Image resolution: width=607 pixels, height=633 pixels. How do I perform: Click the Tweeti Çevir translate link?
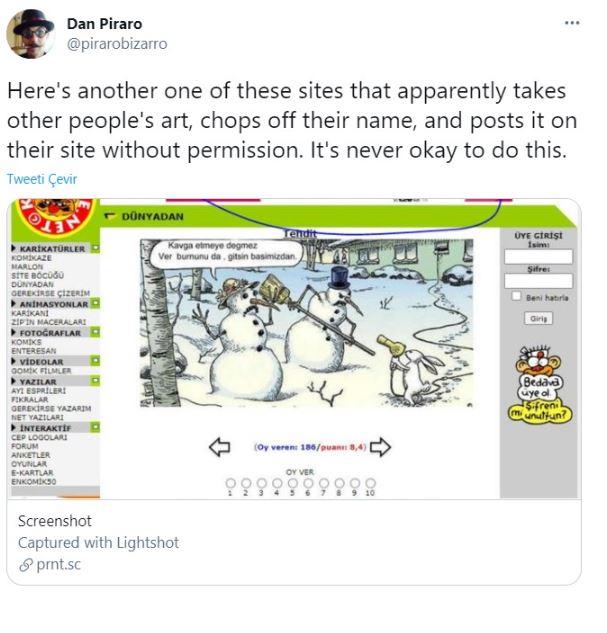(42, 179)
